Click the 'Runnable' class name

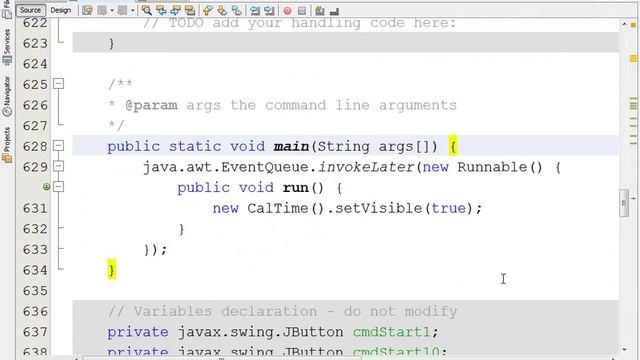pos(492,167)
